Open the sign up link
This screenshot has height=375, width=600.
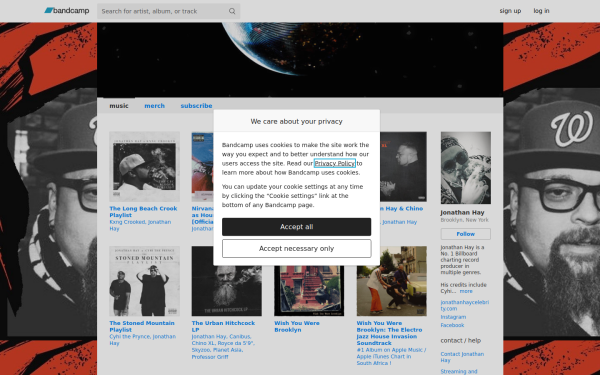pos(510,11)
